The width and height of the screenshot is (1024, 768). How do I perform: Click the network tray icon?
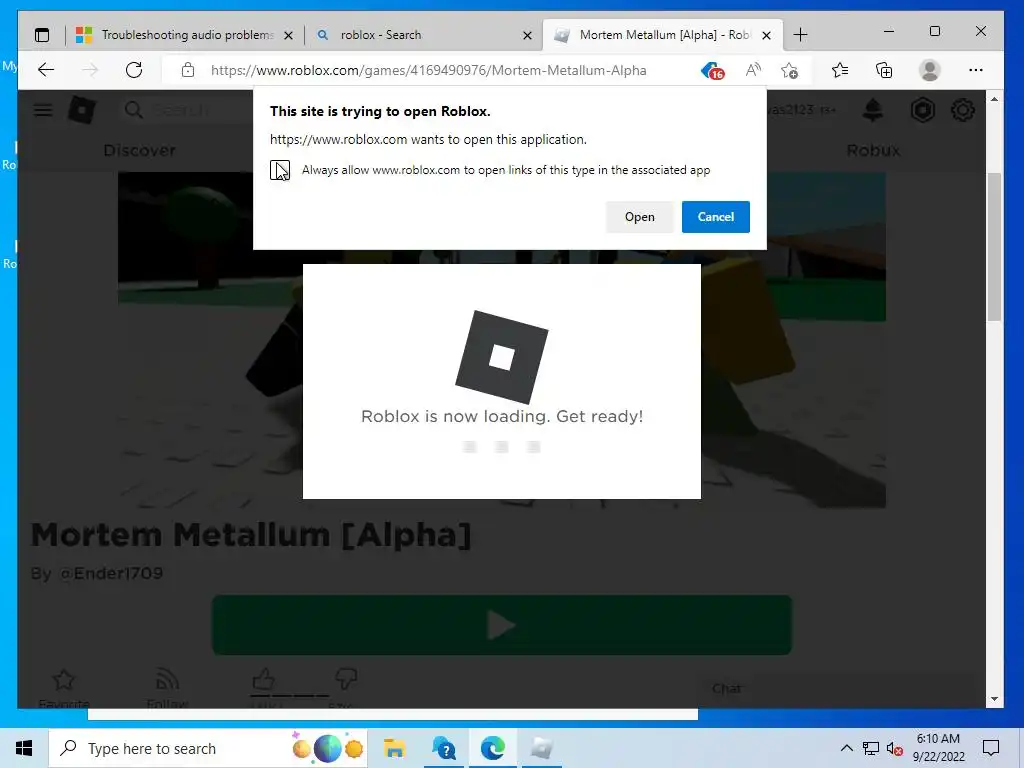871,748
